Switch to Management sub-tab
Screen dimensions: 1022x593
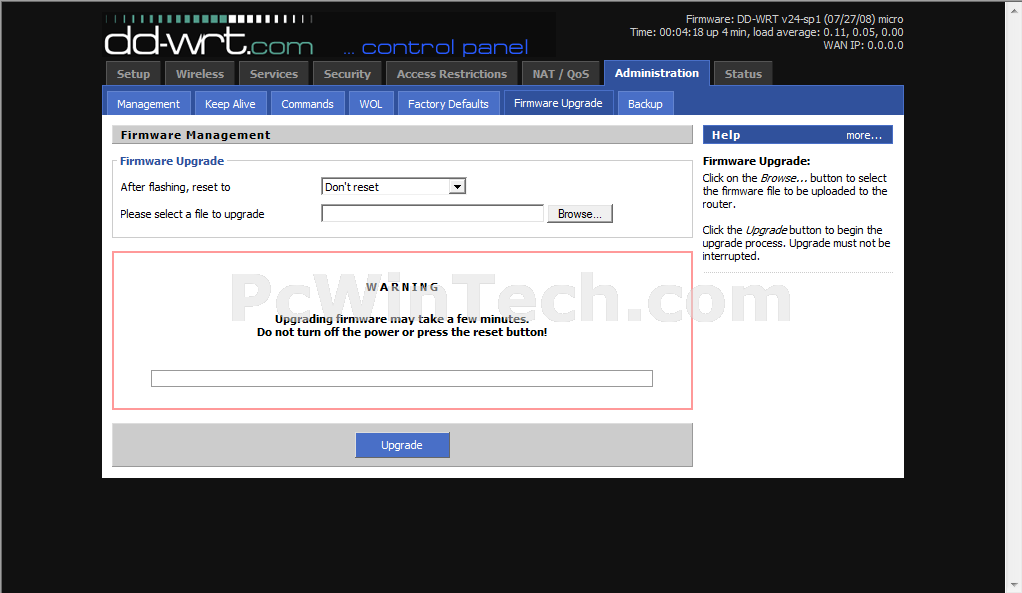148,104
